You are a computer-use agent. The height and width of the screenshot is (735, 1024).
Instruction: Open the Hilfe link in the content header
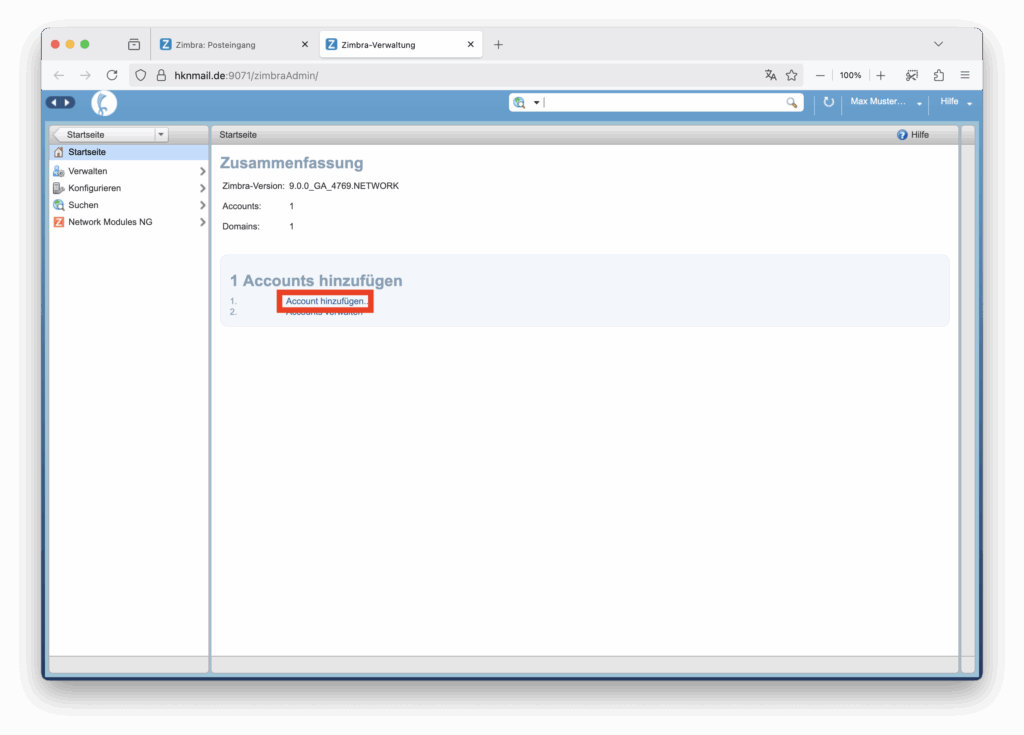click(920, 135)
